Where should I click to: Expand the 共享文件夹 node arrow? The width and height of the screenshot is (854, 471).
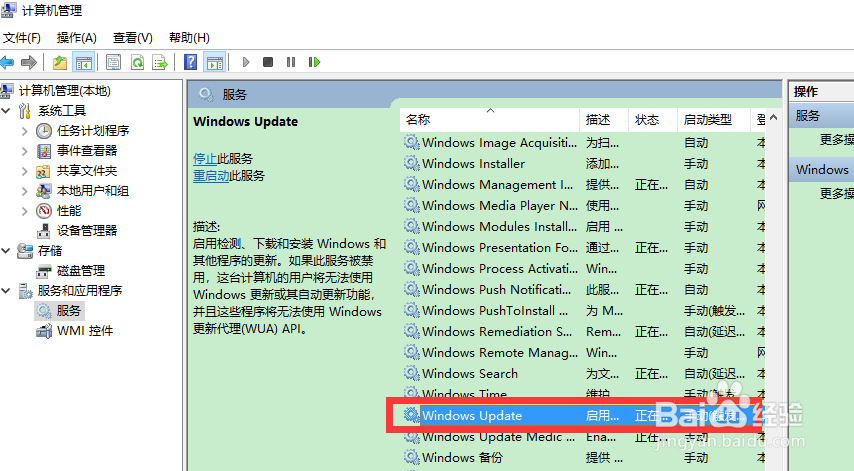tap(25, 171)
